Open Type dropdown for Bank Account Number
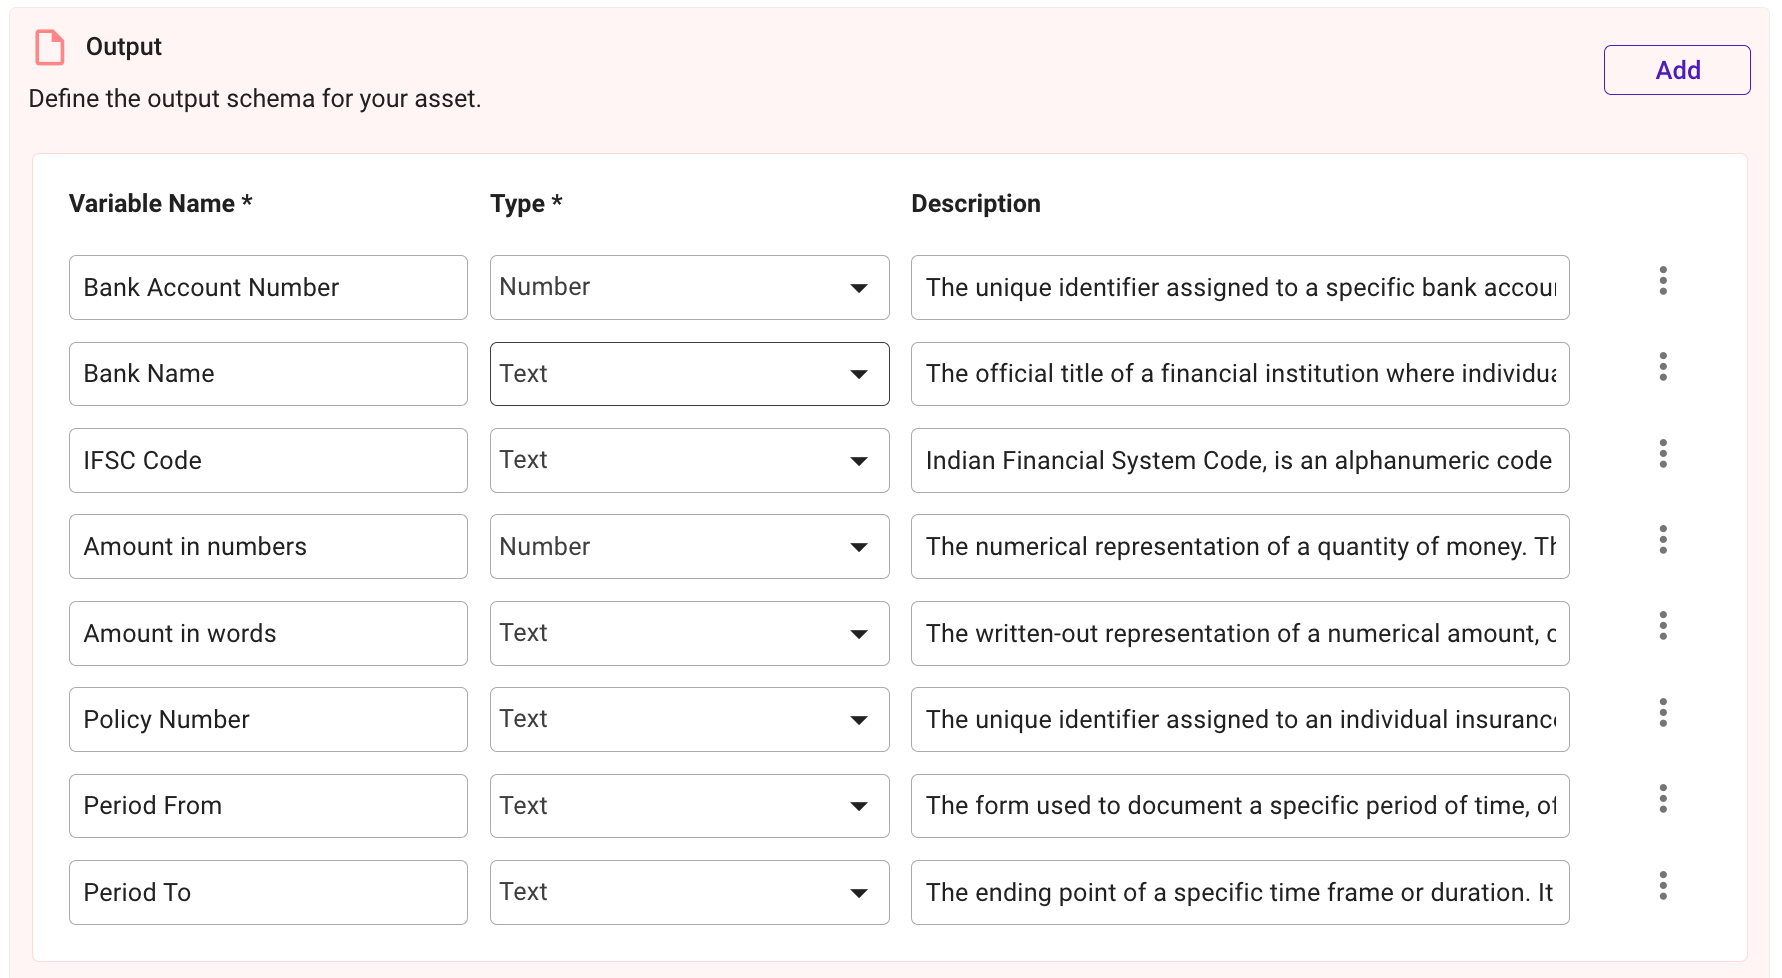The height and width of the screenshot is (978, 1782). pyautogui.click(x=689, y=288)
